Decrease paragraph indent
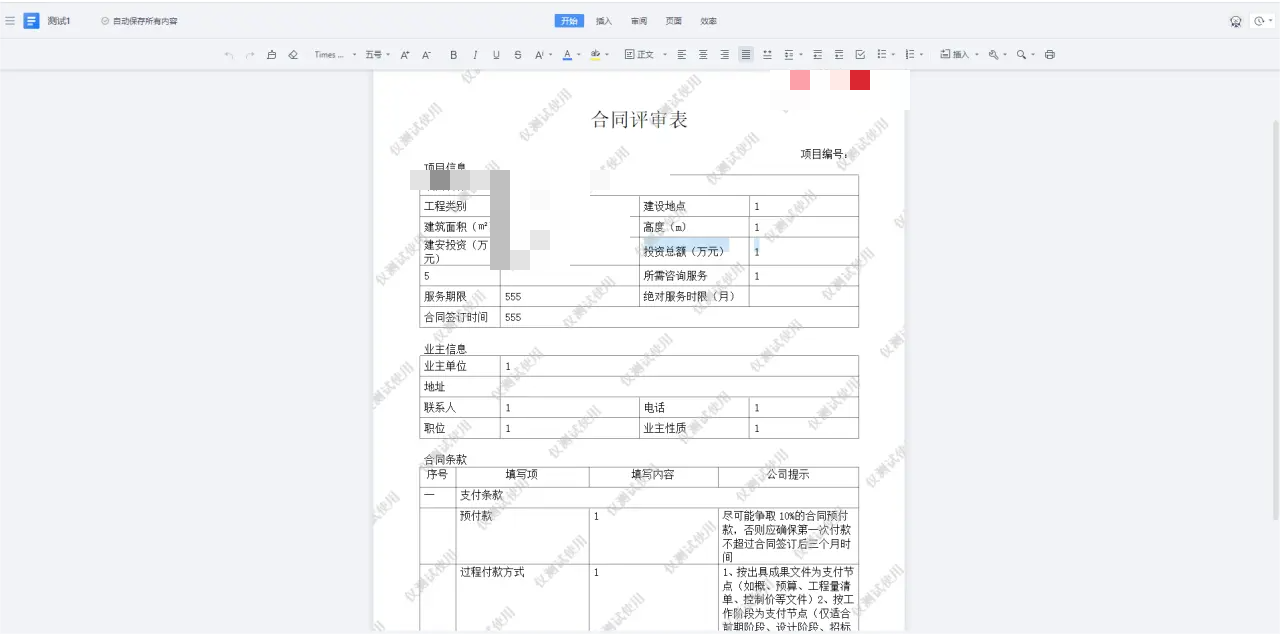Viewport: 1280px width, 634px height. pyautogui.click(x=817, y=55)
